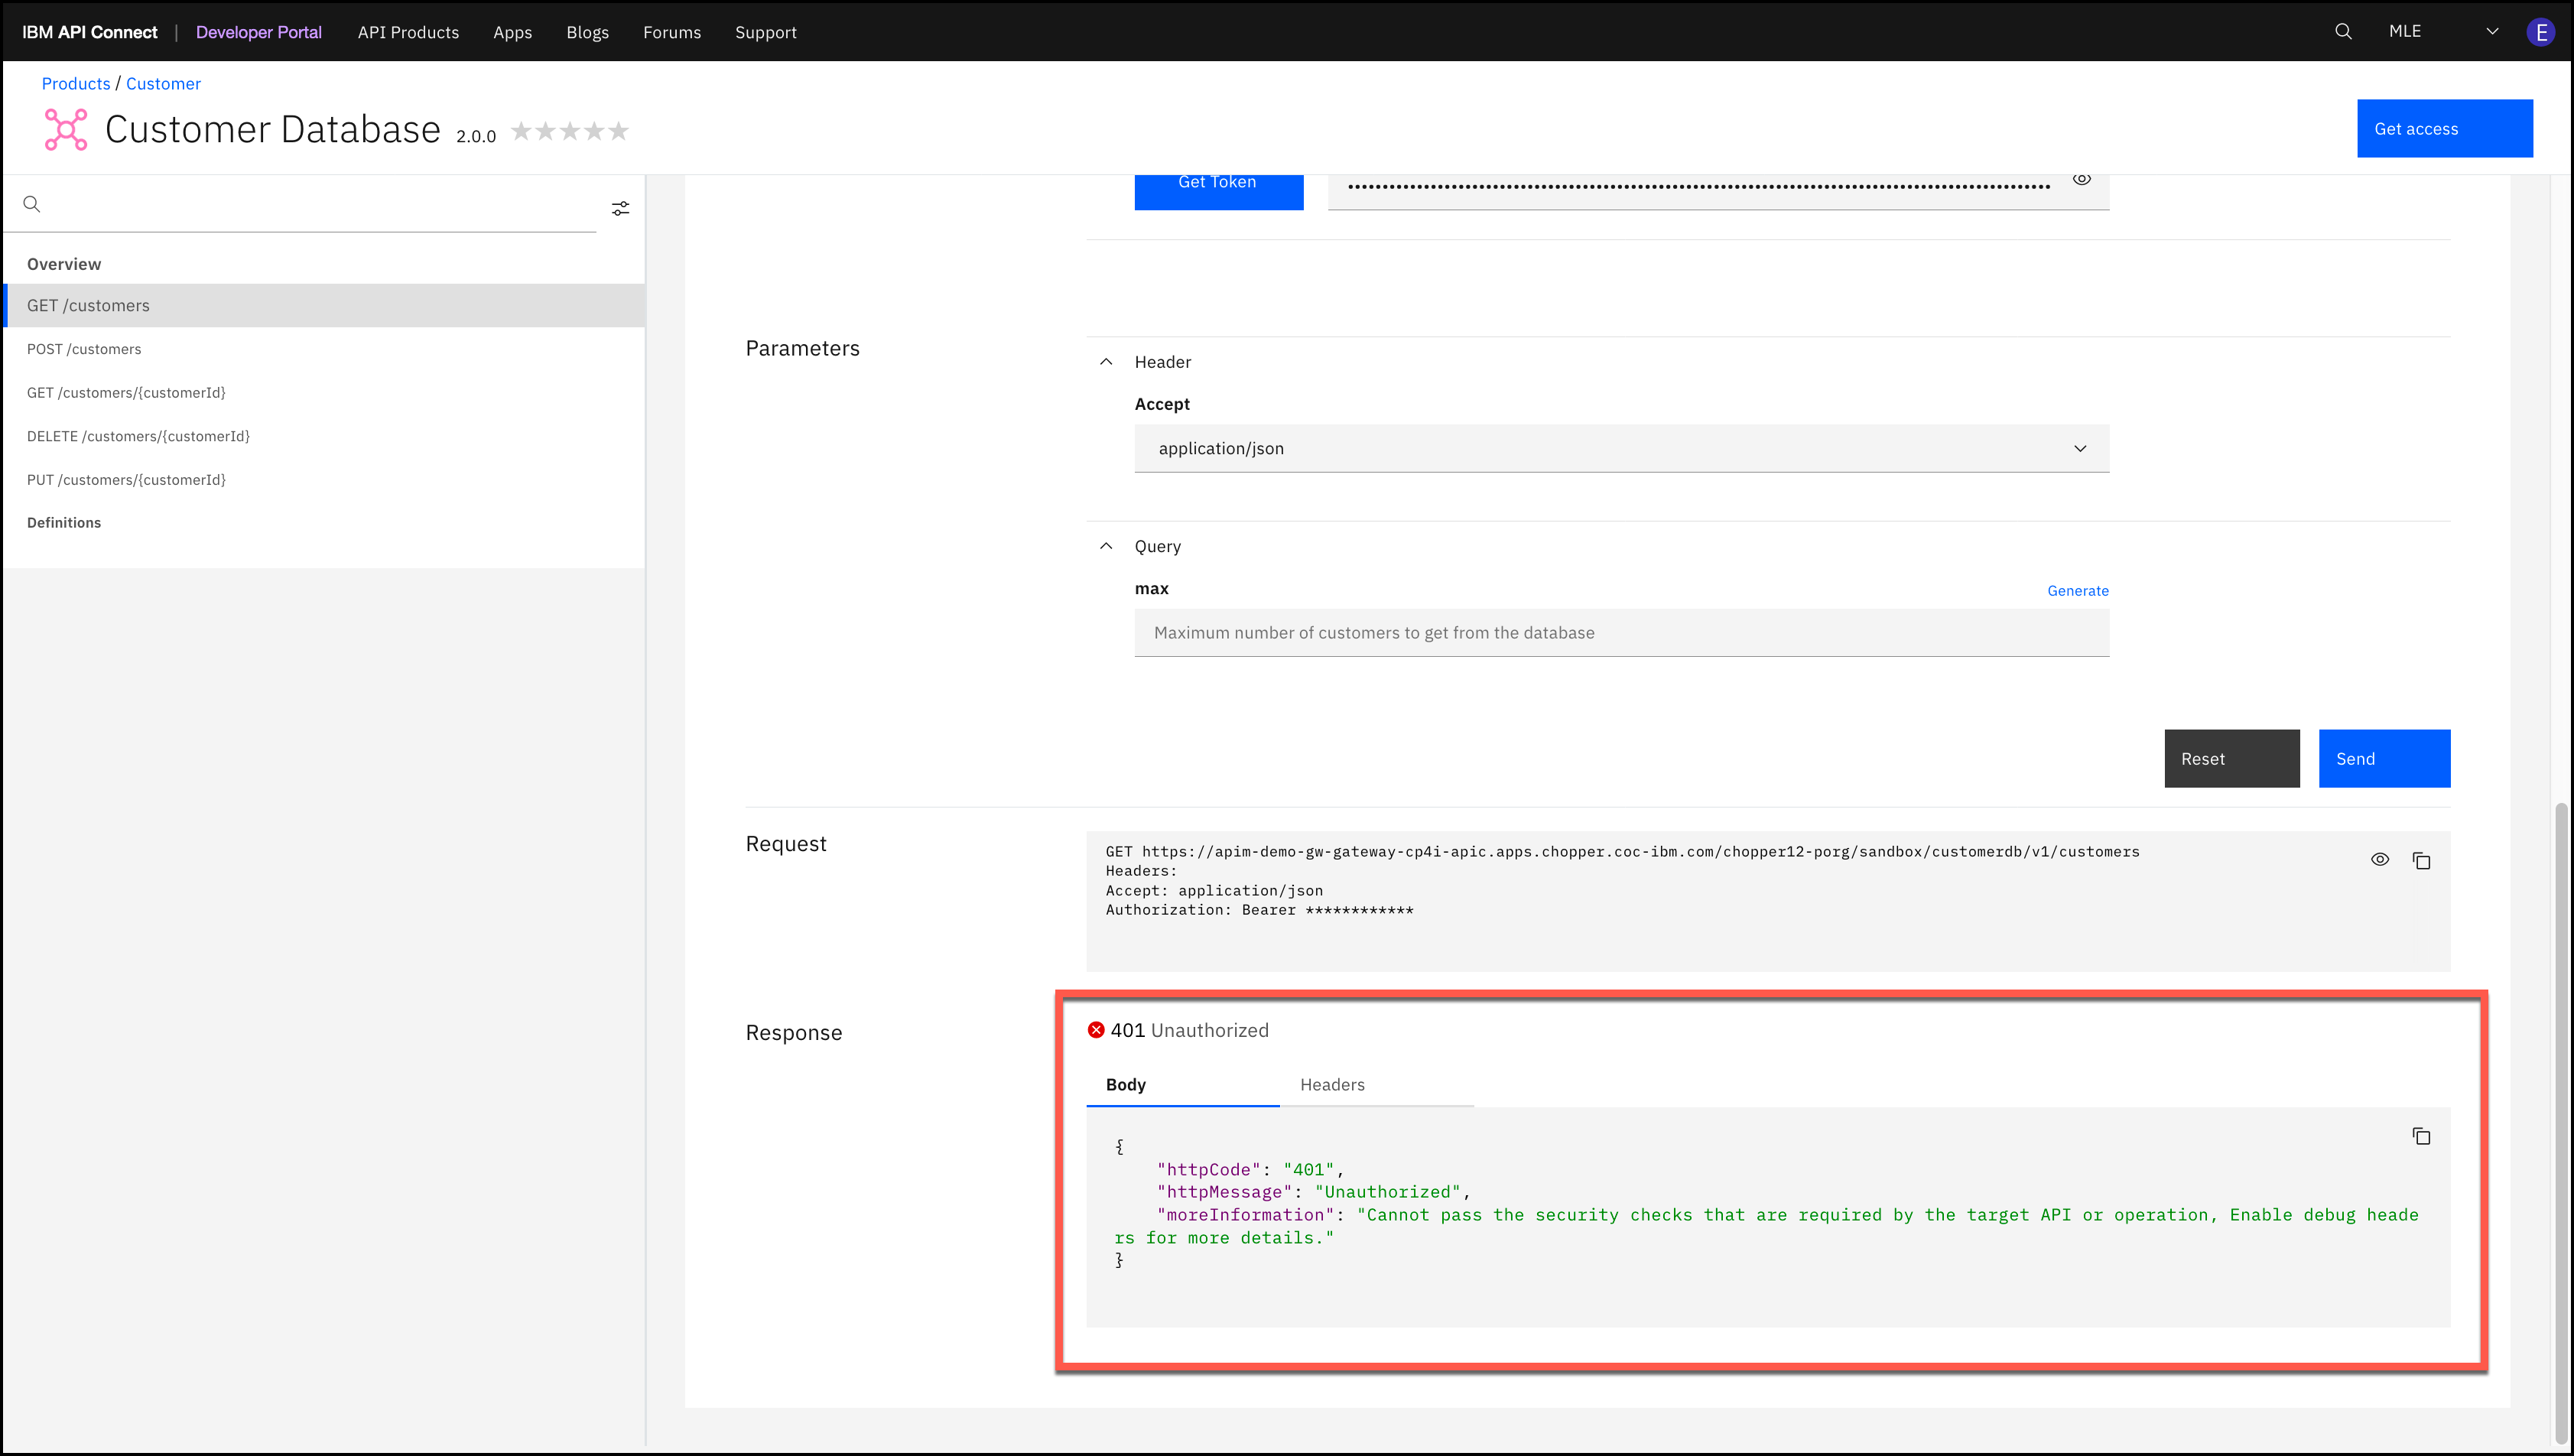Click the version 2.0.0 label

pos(476,137)
